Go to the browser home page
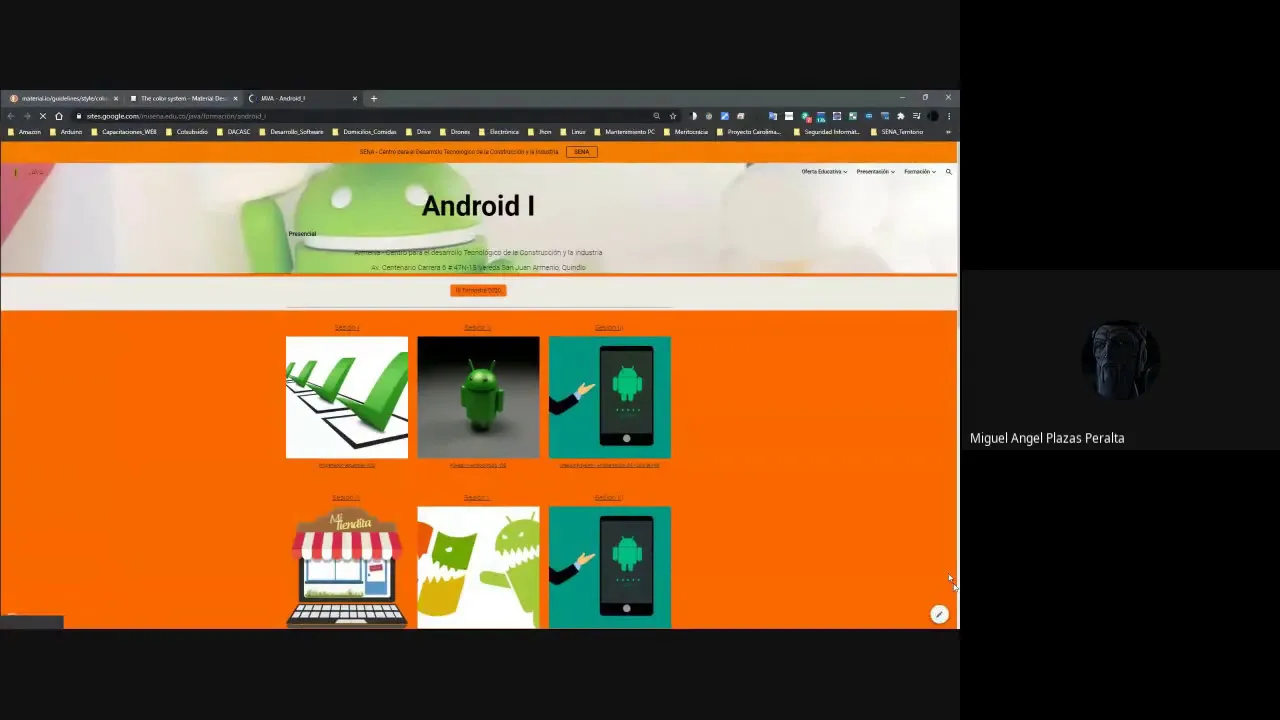 click(x=59, y=116)
